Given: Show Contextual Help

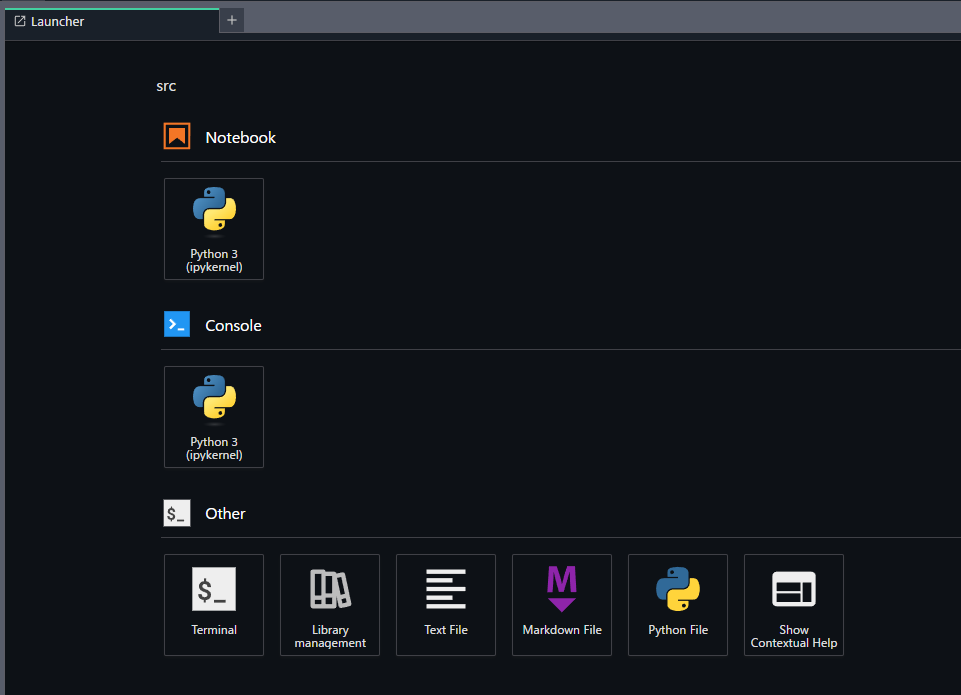Looking at the screenshot, I should pos(794,605).
